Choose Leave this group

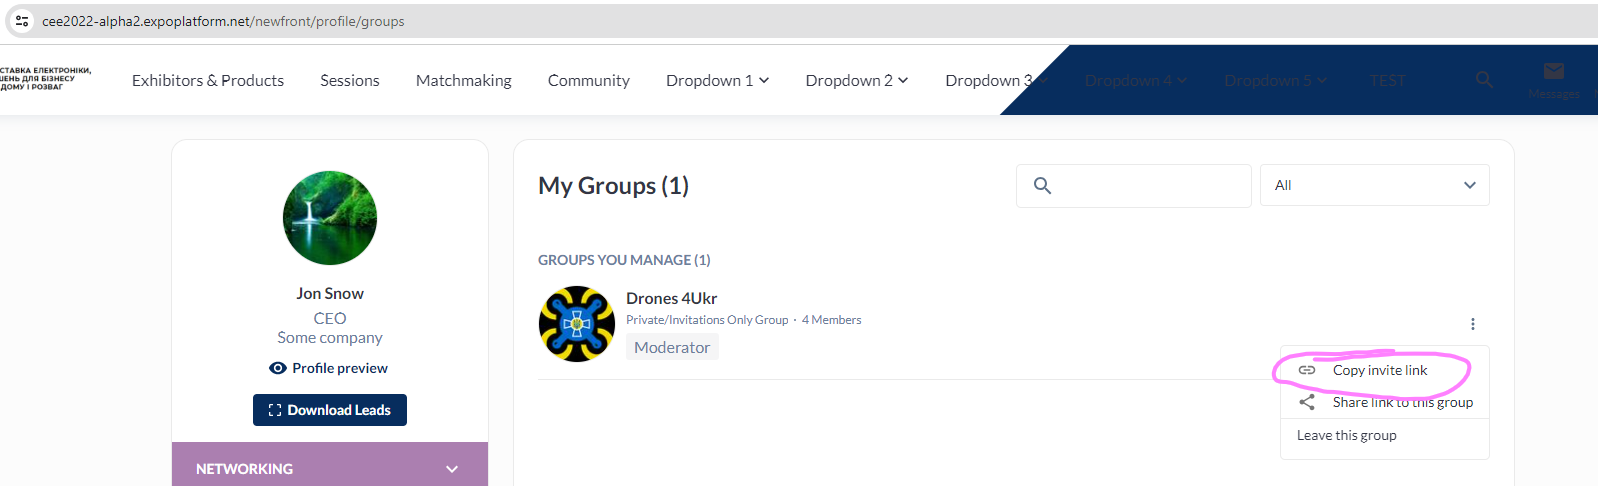(x=1346, y=435)
